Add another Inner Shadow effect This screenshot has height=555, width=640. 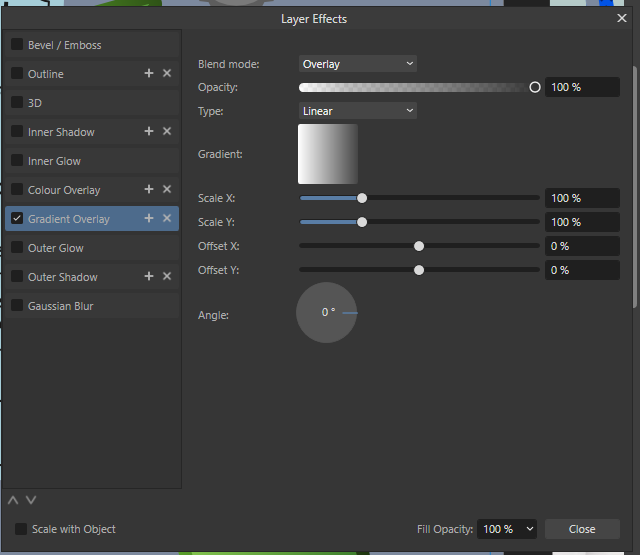[149, 132]
